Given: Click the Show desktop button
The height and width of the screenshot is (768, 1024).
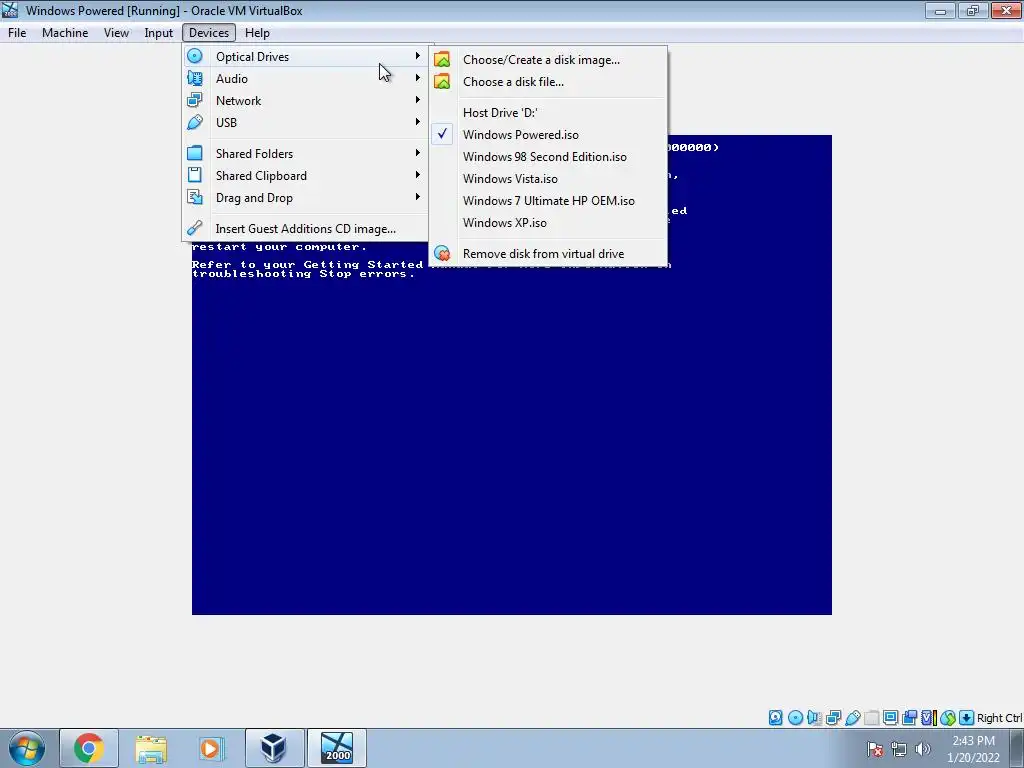Looking at the screenshot, I should pyautogui.click(x=1019, y=748).
